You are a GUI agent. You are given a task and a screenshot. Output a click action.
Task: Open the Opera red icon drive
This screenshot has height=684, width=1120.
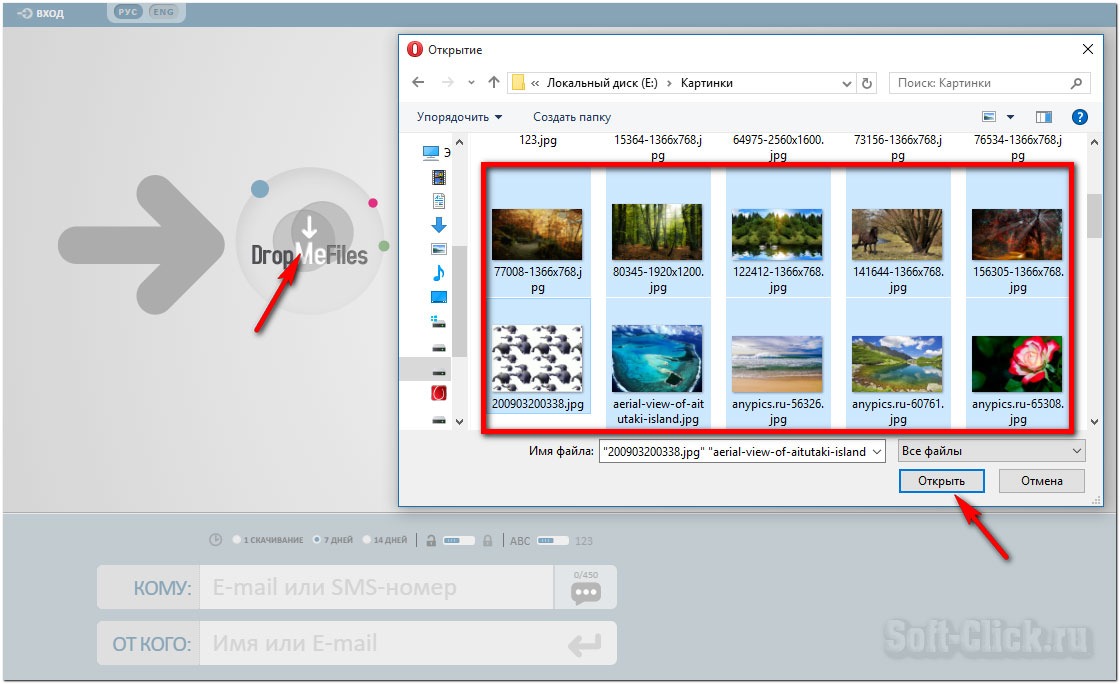point(439,393)
